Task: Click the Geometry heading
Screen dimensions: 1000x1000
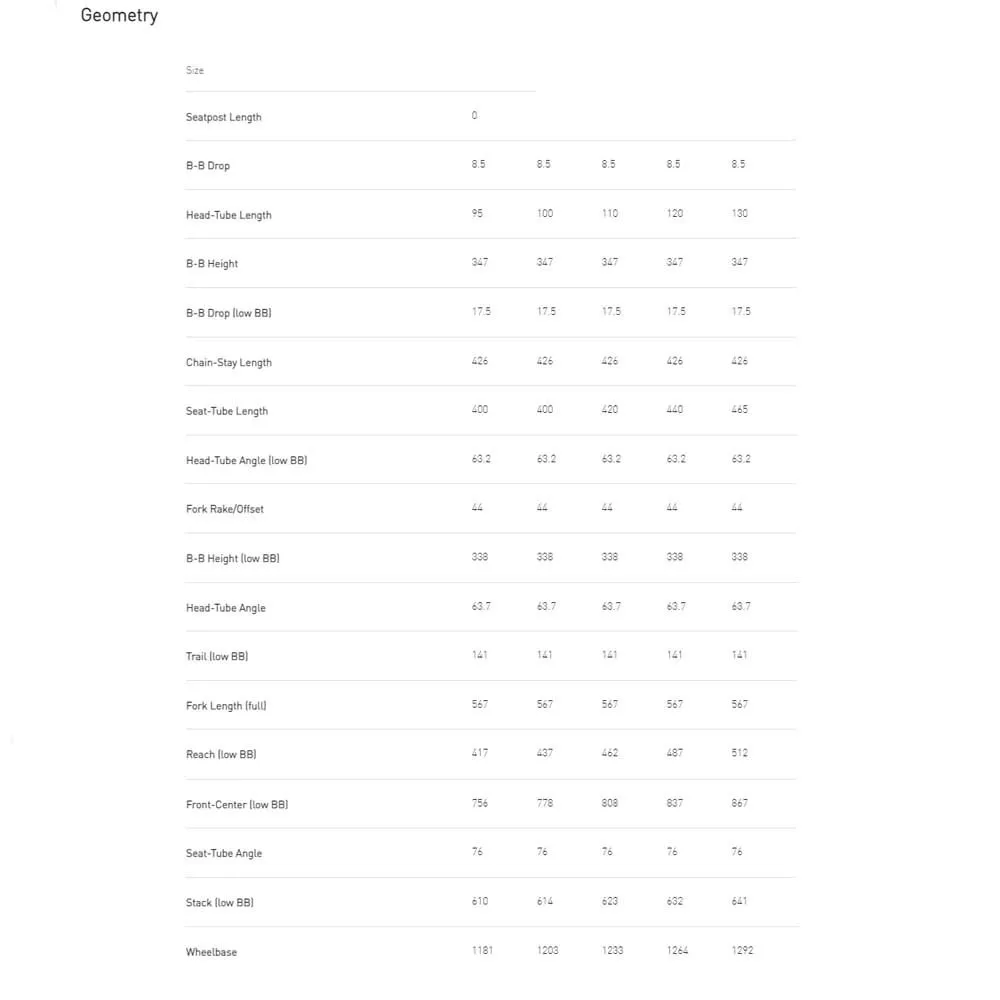Action: (119, 15)
